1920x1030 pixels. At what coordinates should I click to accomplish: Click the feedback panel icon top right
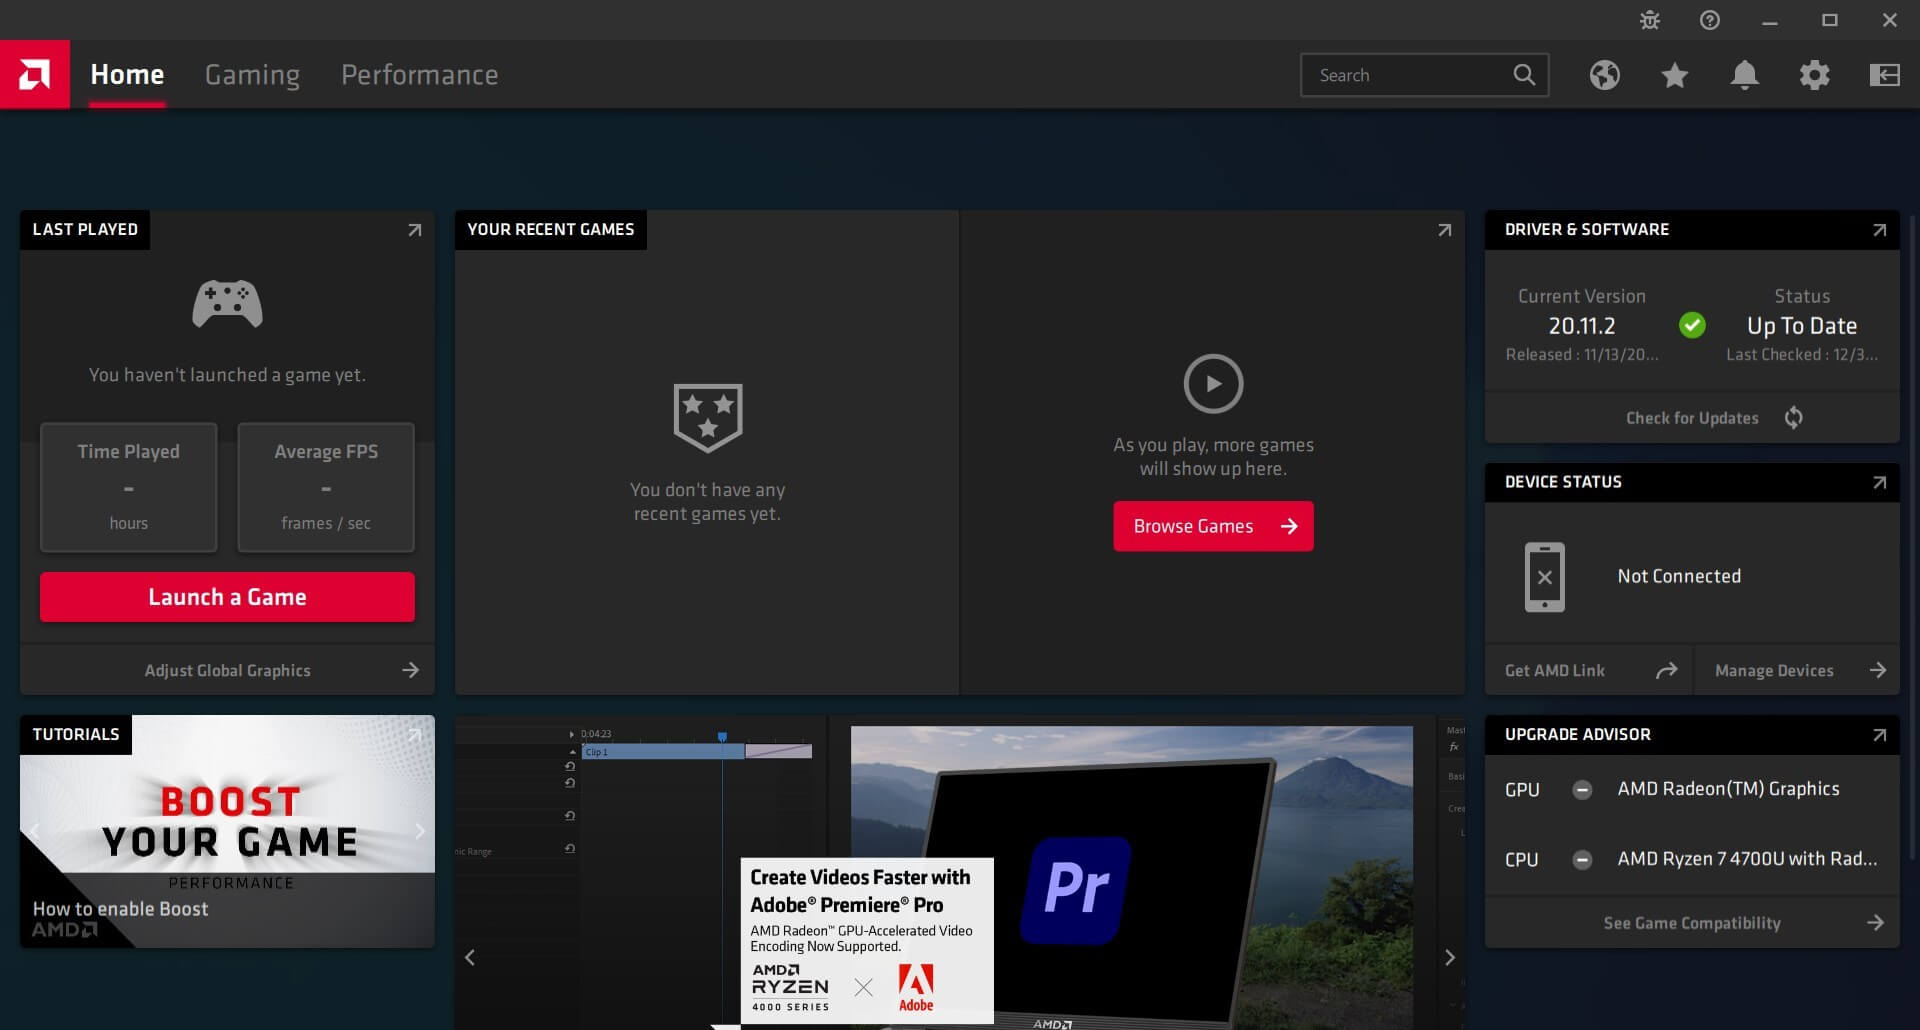pos(1884,75)
